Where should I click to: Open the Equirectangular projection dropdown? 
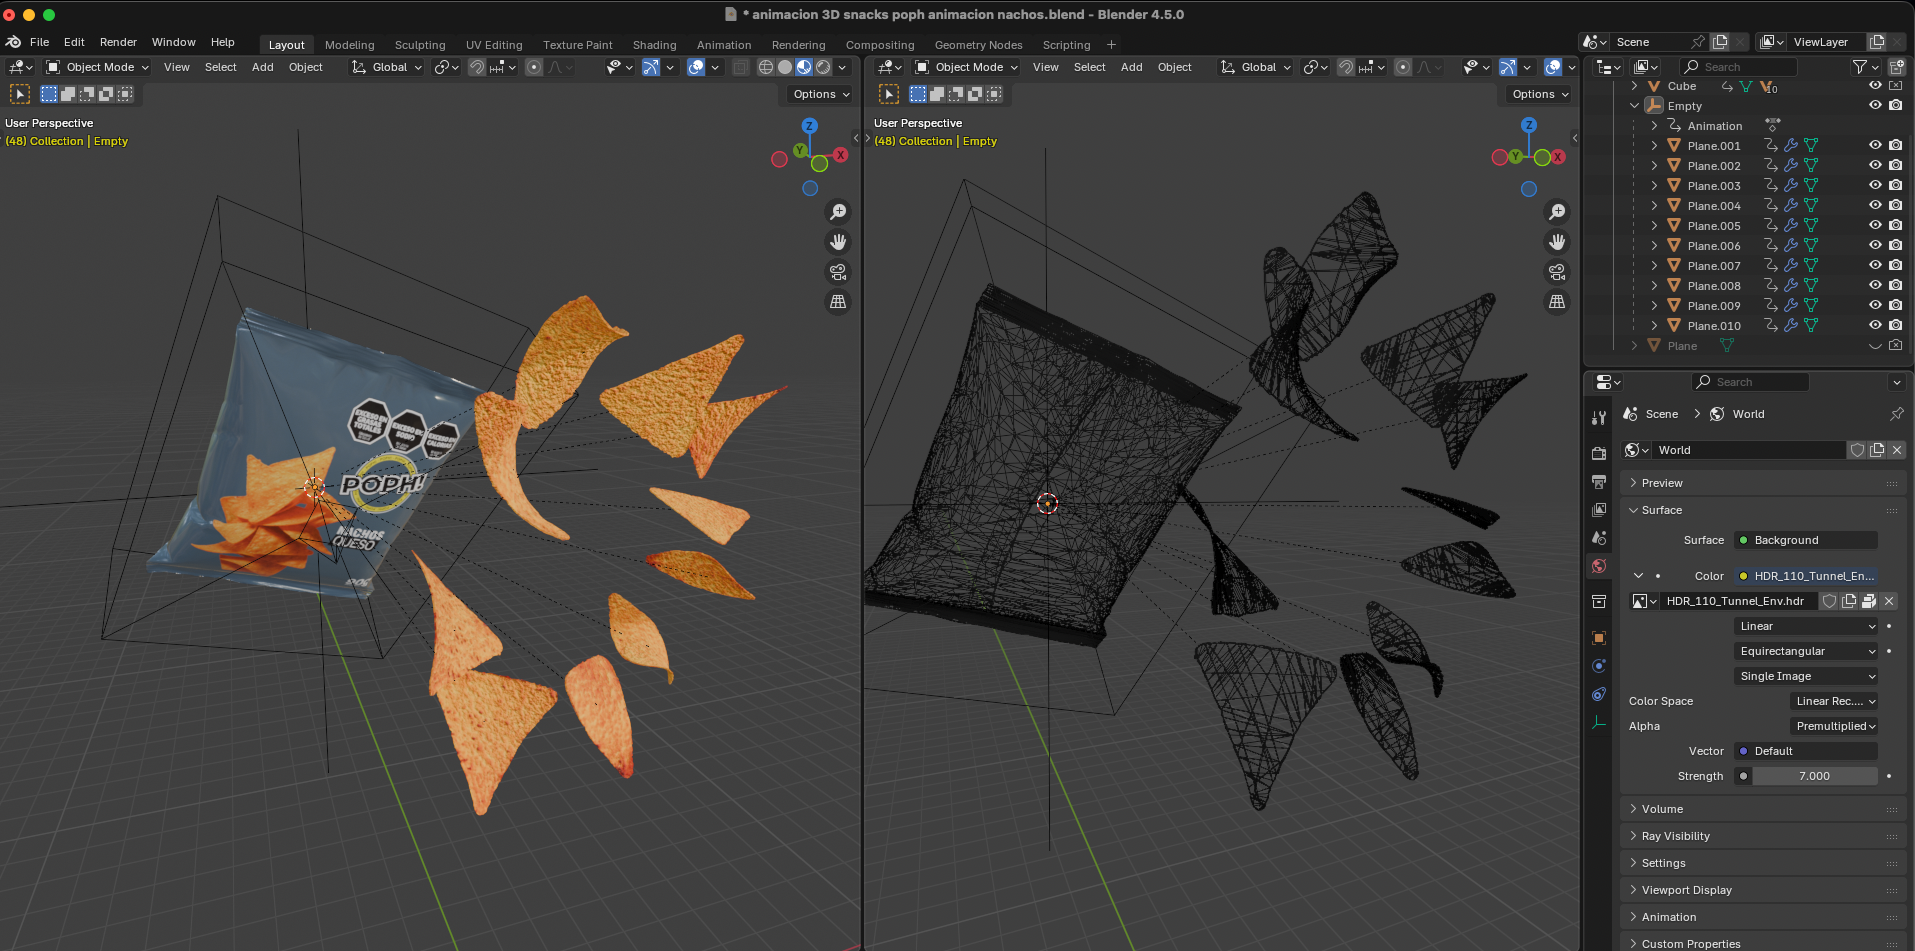[1806, 651]
